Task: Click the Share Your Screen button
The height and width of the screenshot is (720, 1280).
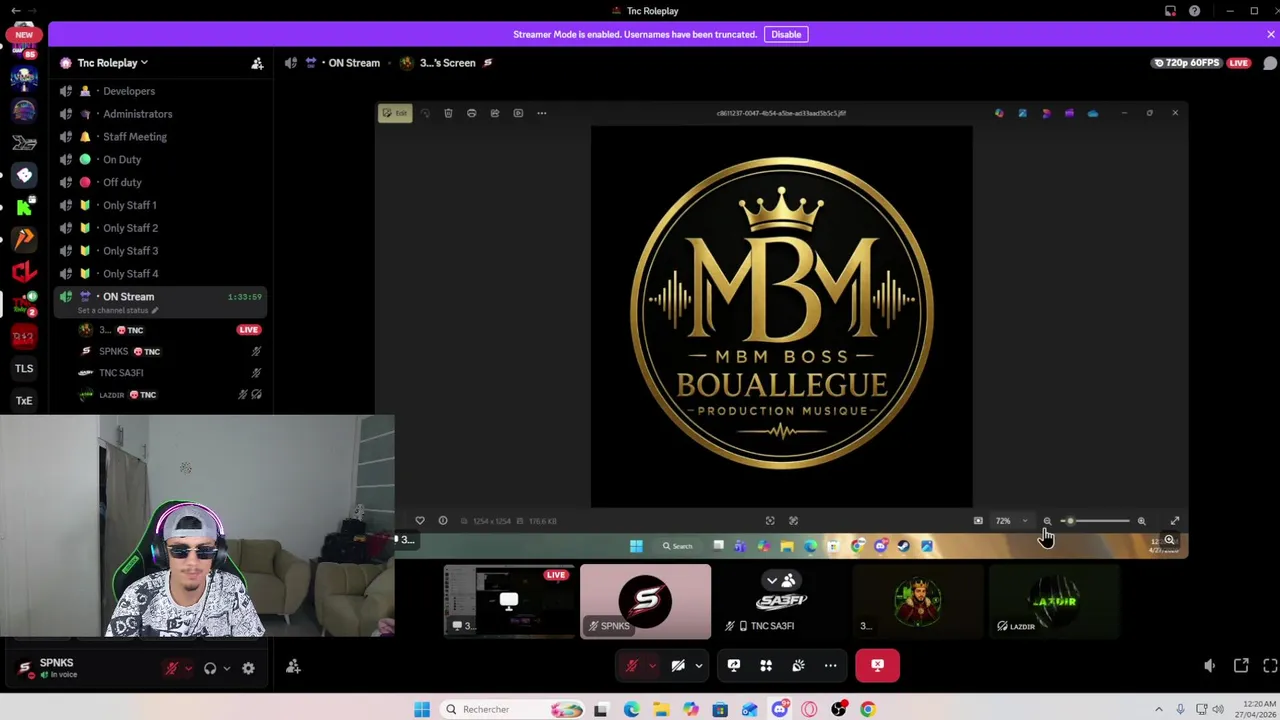Action: pyautogui.click(x=734, y=666)
